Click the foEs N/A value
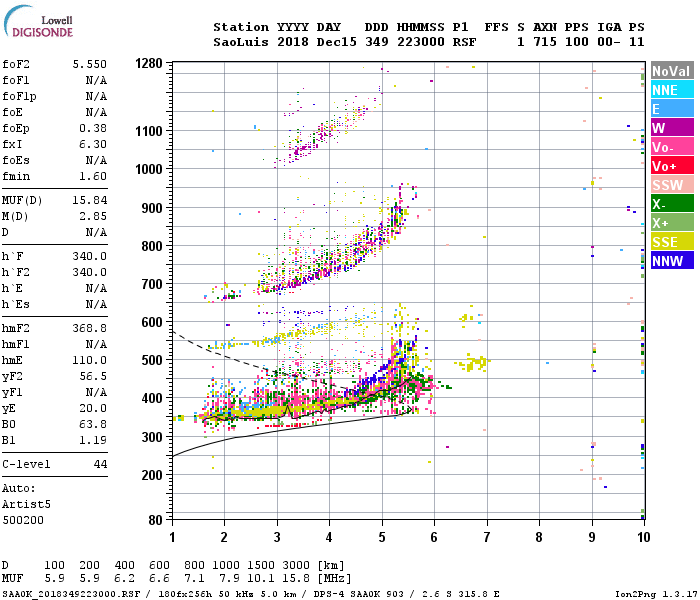This screenshot has width=700, height=600. tap(96, 160)
